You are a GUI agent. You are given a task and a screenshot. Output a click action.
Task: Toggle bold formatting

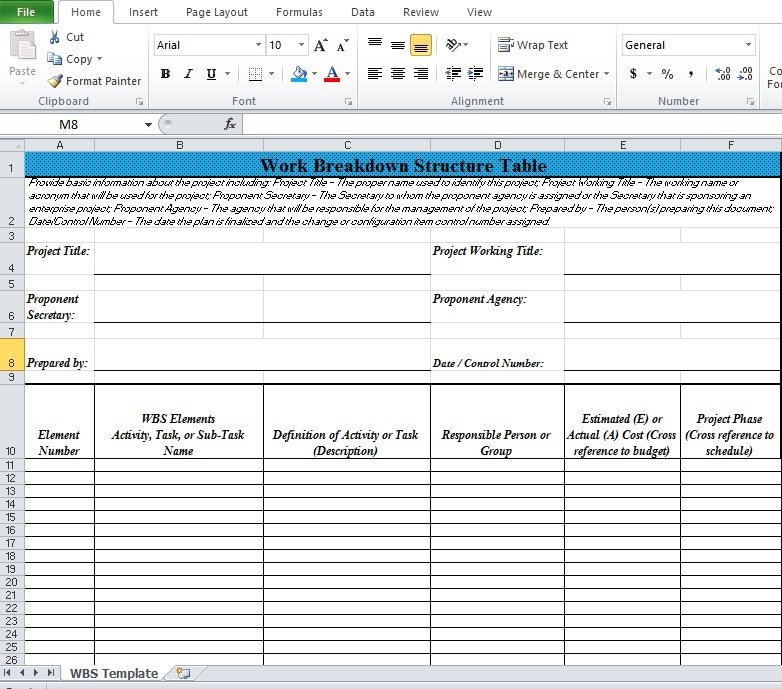[x=165, y=74]
